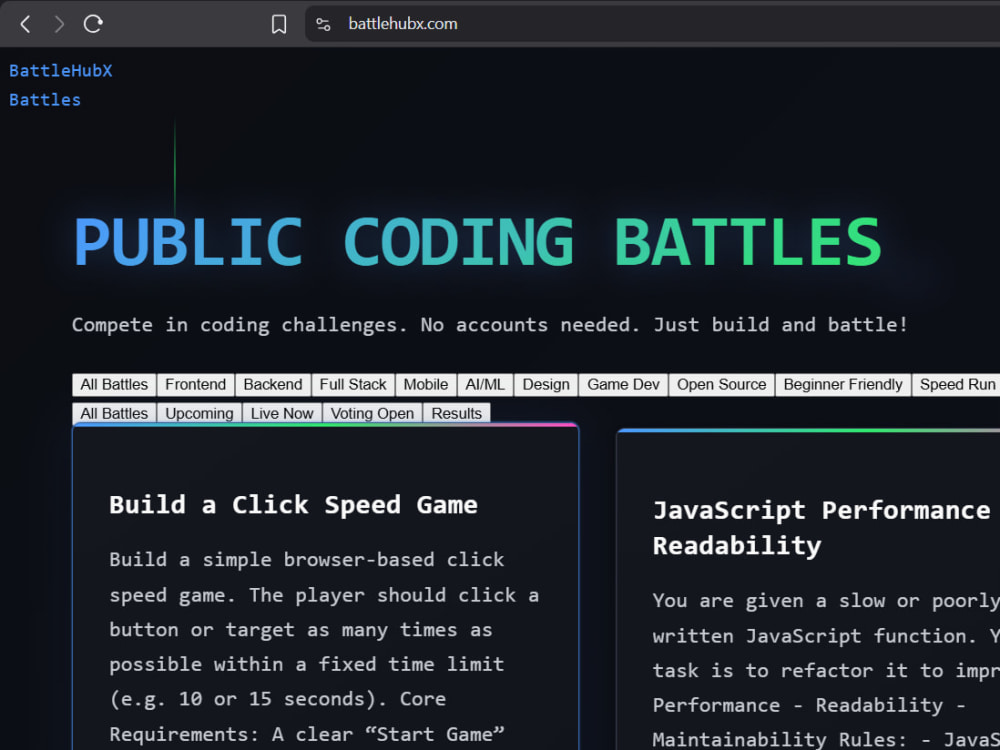Show Upcoming battles
1000x750 pixels.
point(199,413)
